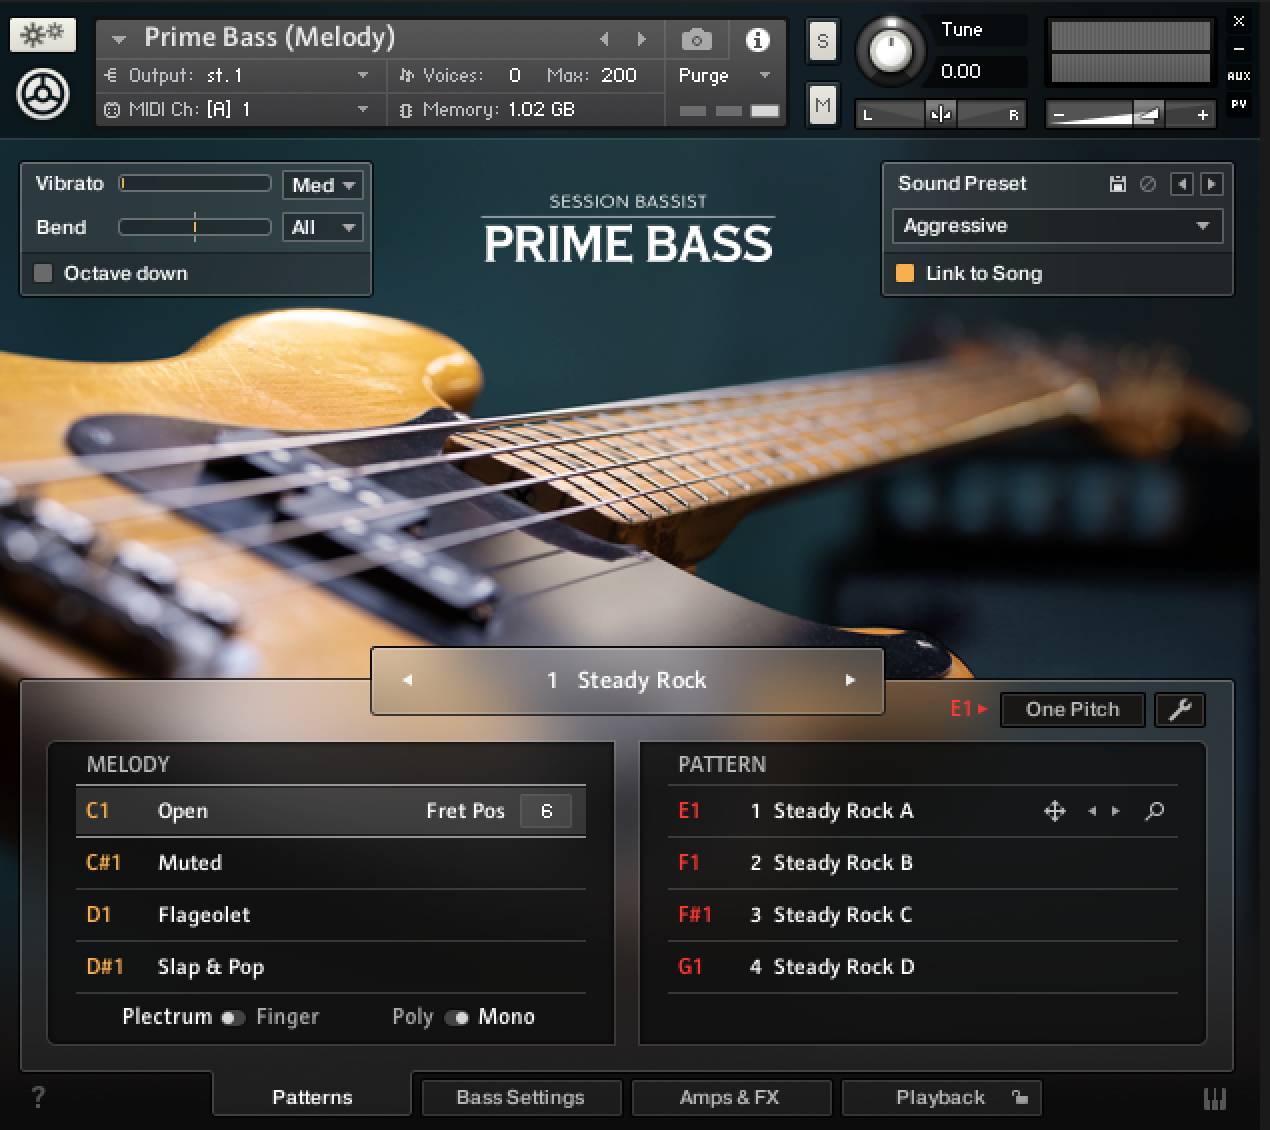Show the keyboard icon at bottom right

[x=1214, y=1099]
